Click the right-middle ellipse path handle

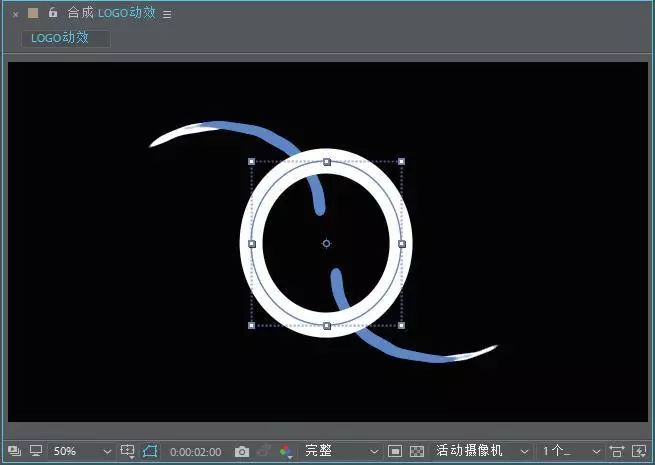point(402,244)
